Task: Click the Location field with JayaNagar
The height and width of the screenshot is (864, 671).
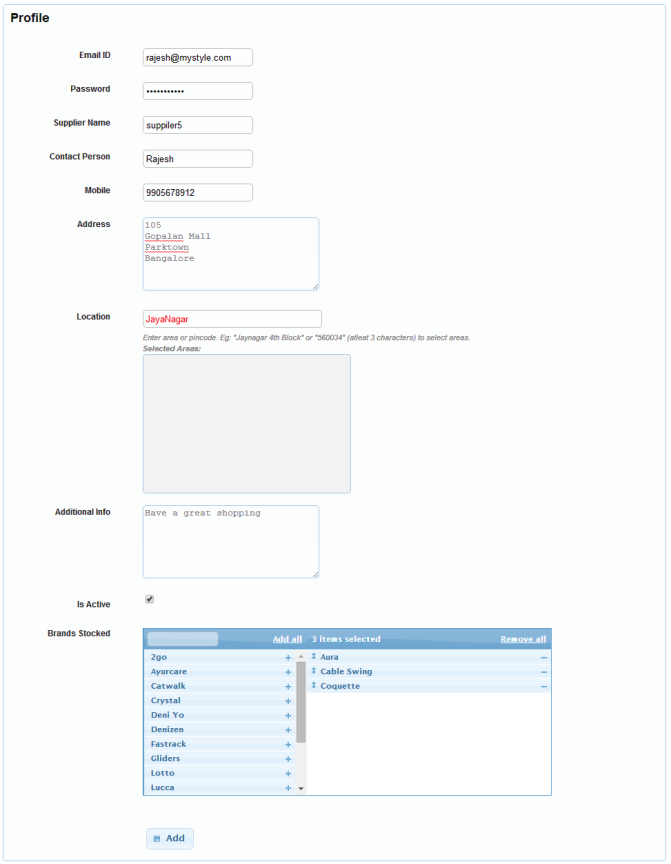Action: (x=232, y=319)
